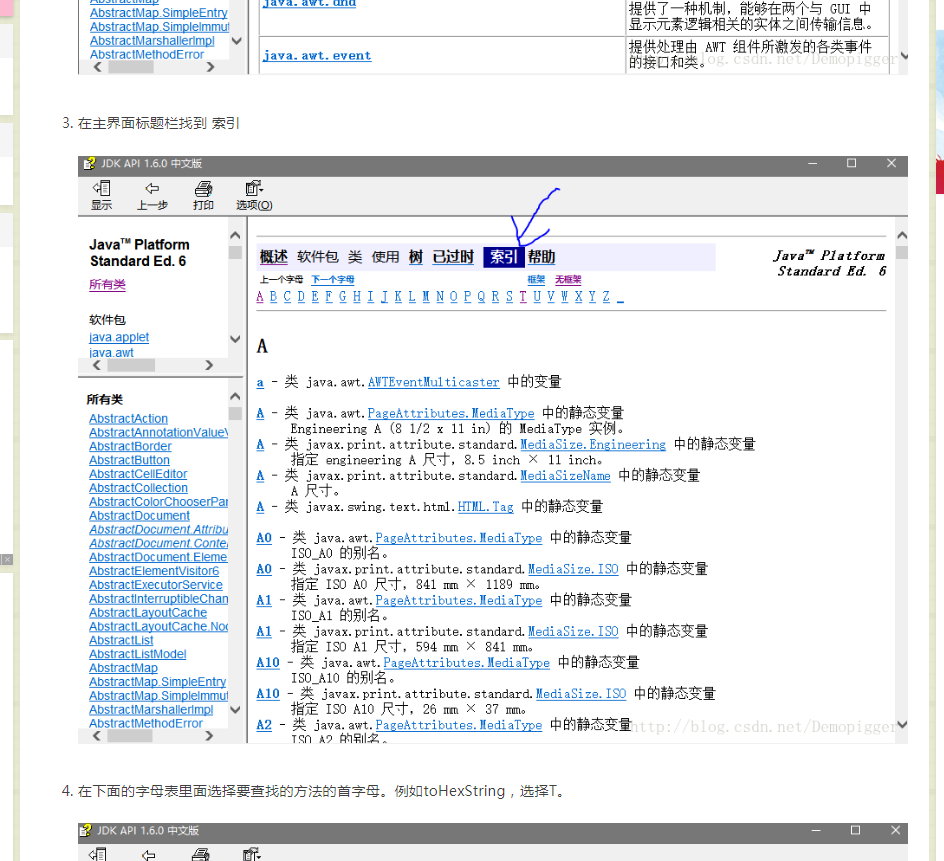Jump to letter H in the alphabet index
Viewport: 944px width, 861px height.
click(x=356, y=297)
